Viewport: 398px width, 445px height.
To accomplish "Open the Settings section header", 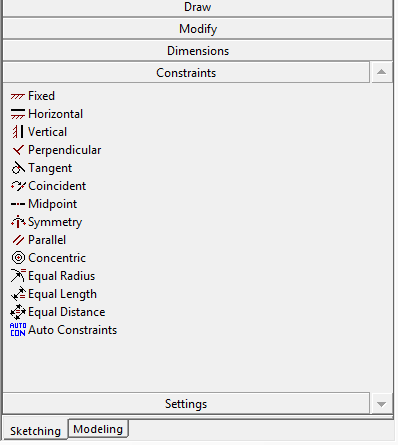I will pos(186,404).
